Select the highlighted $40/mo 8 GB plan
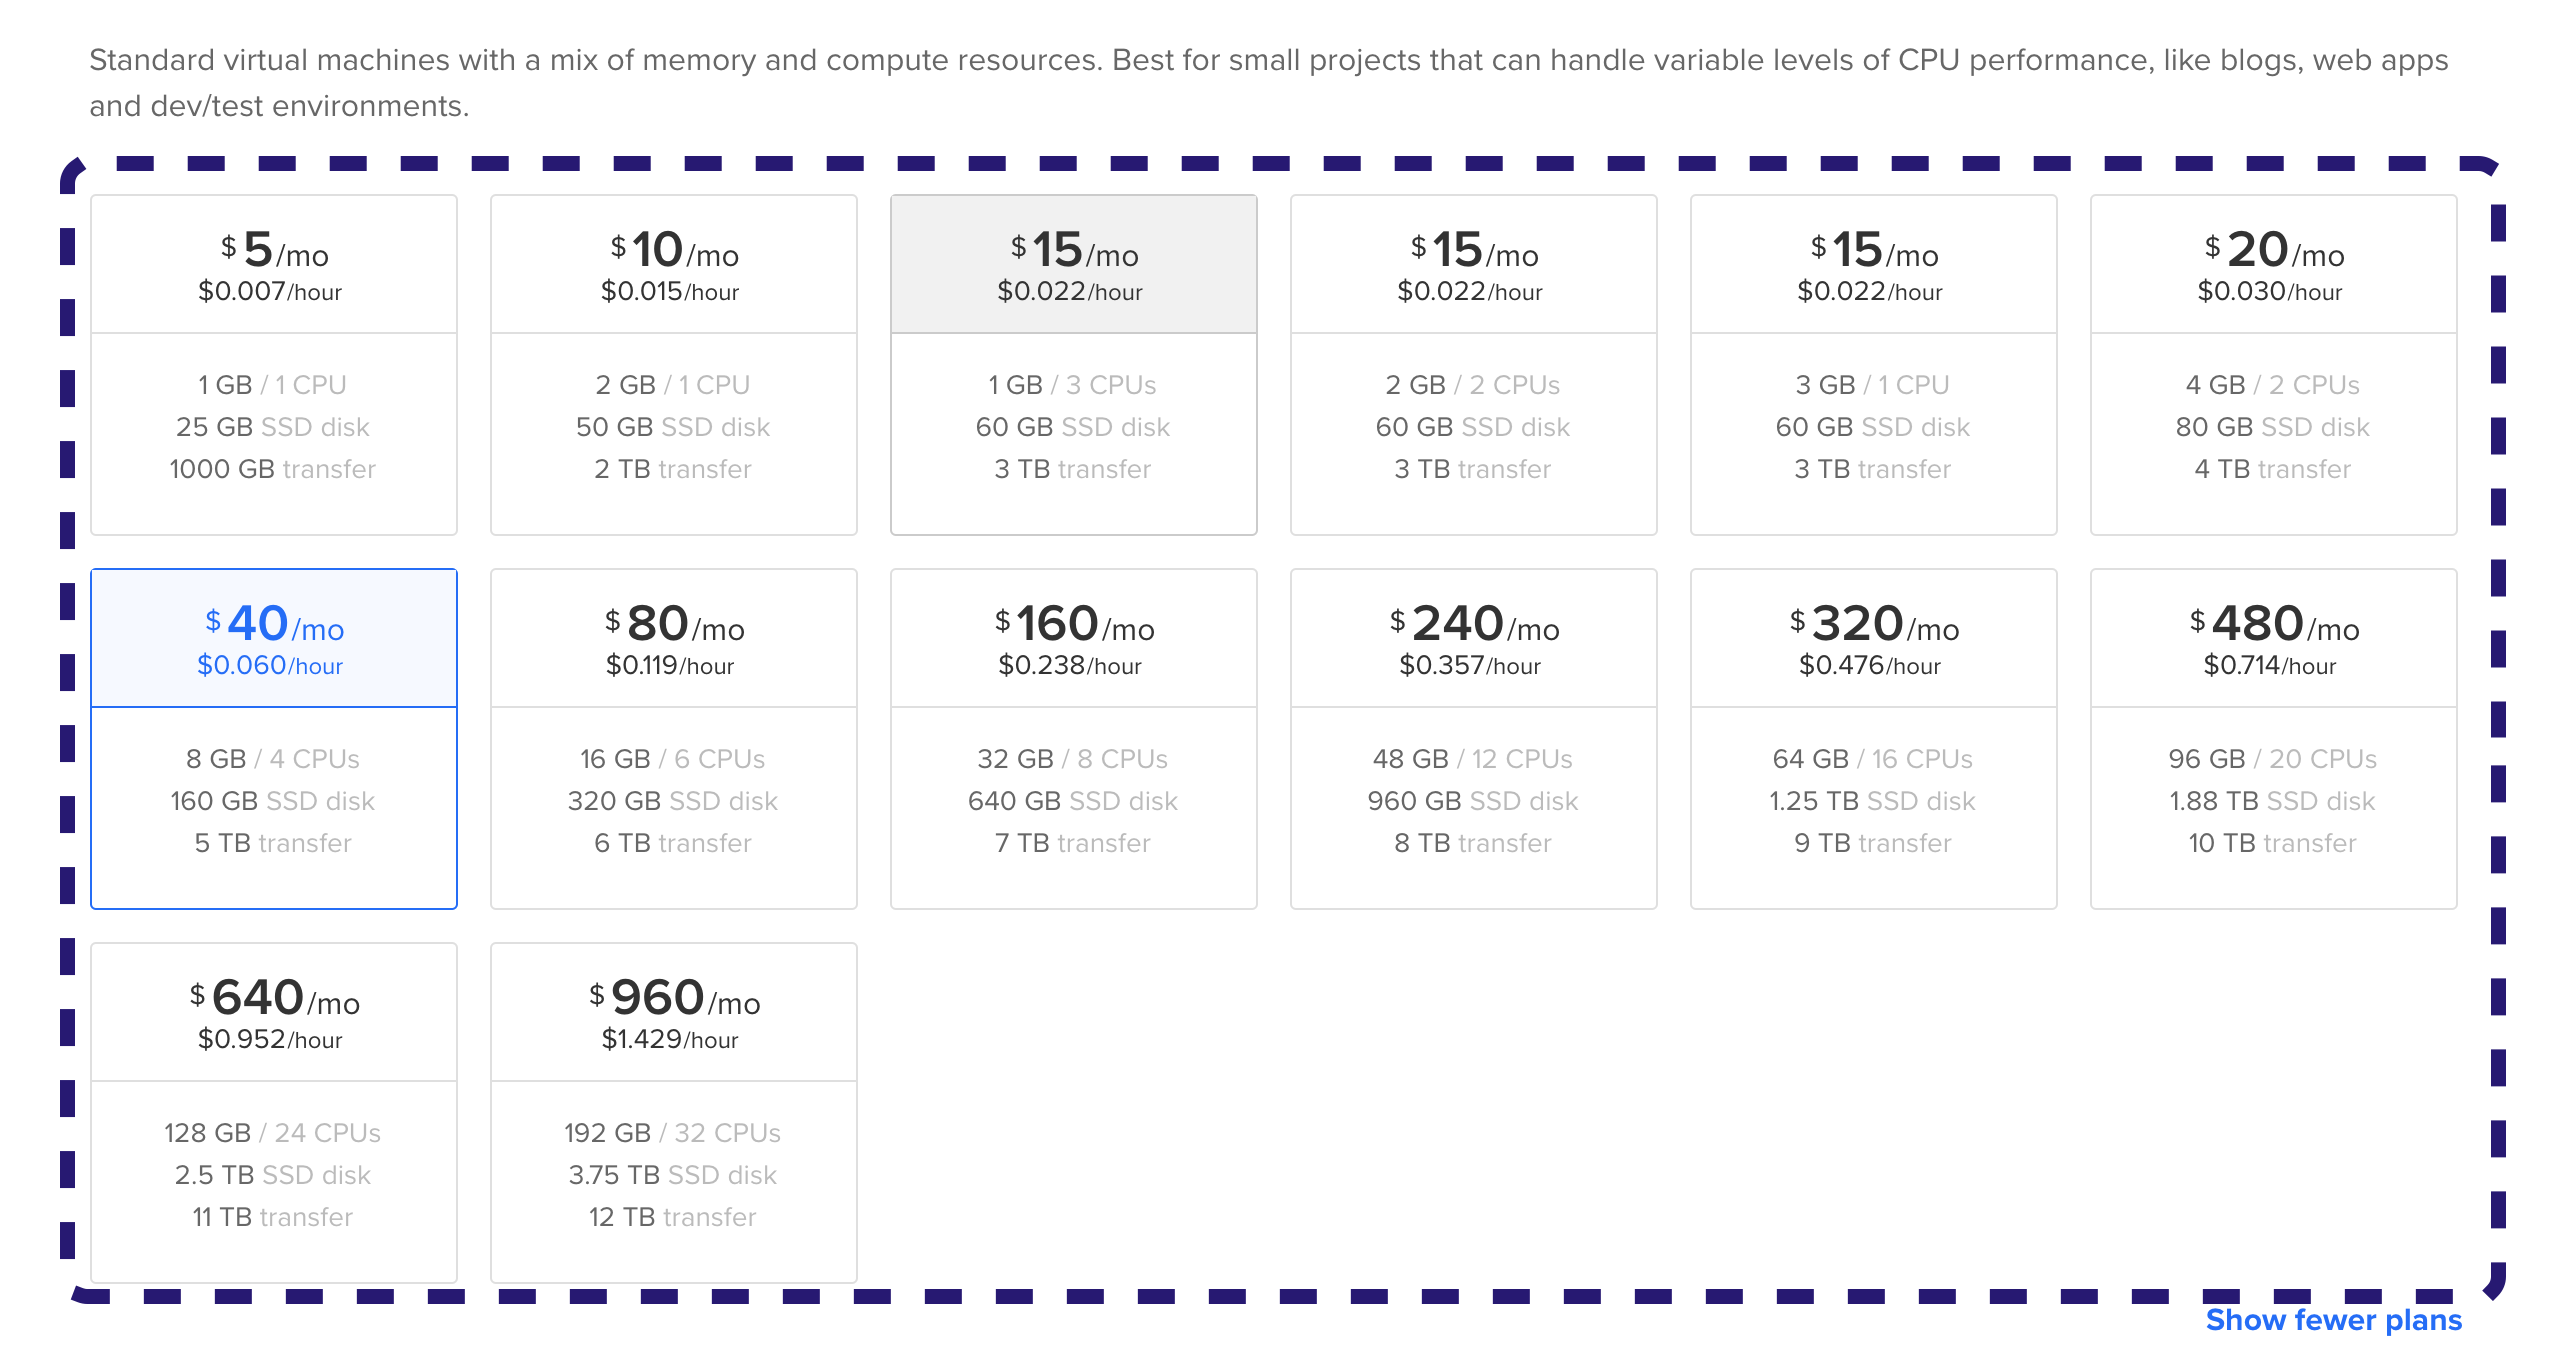This screenshot has height=1354, width=2568. [x=274, y=739]
